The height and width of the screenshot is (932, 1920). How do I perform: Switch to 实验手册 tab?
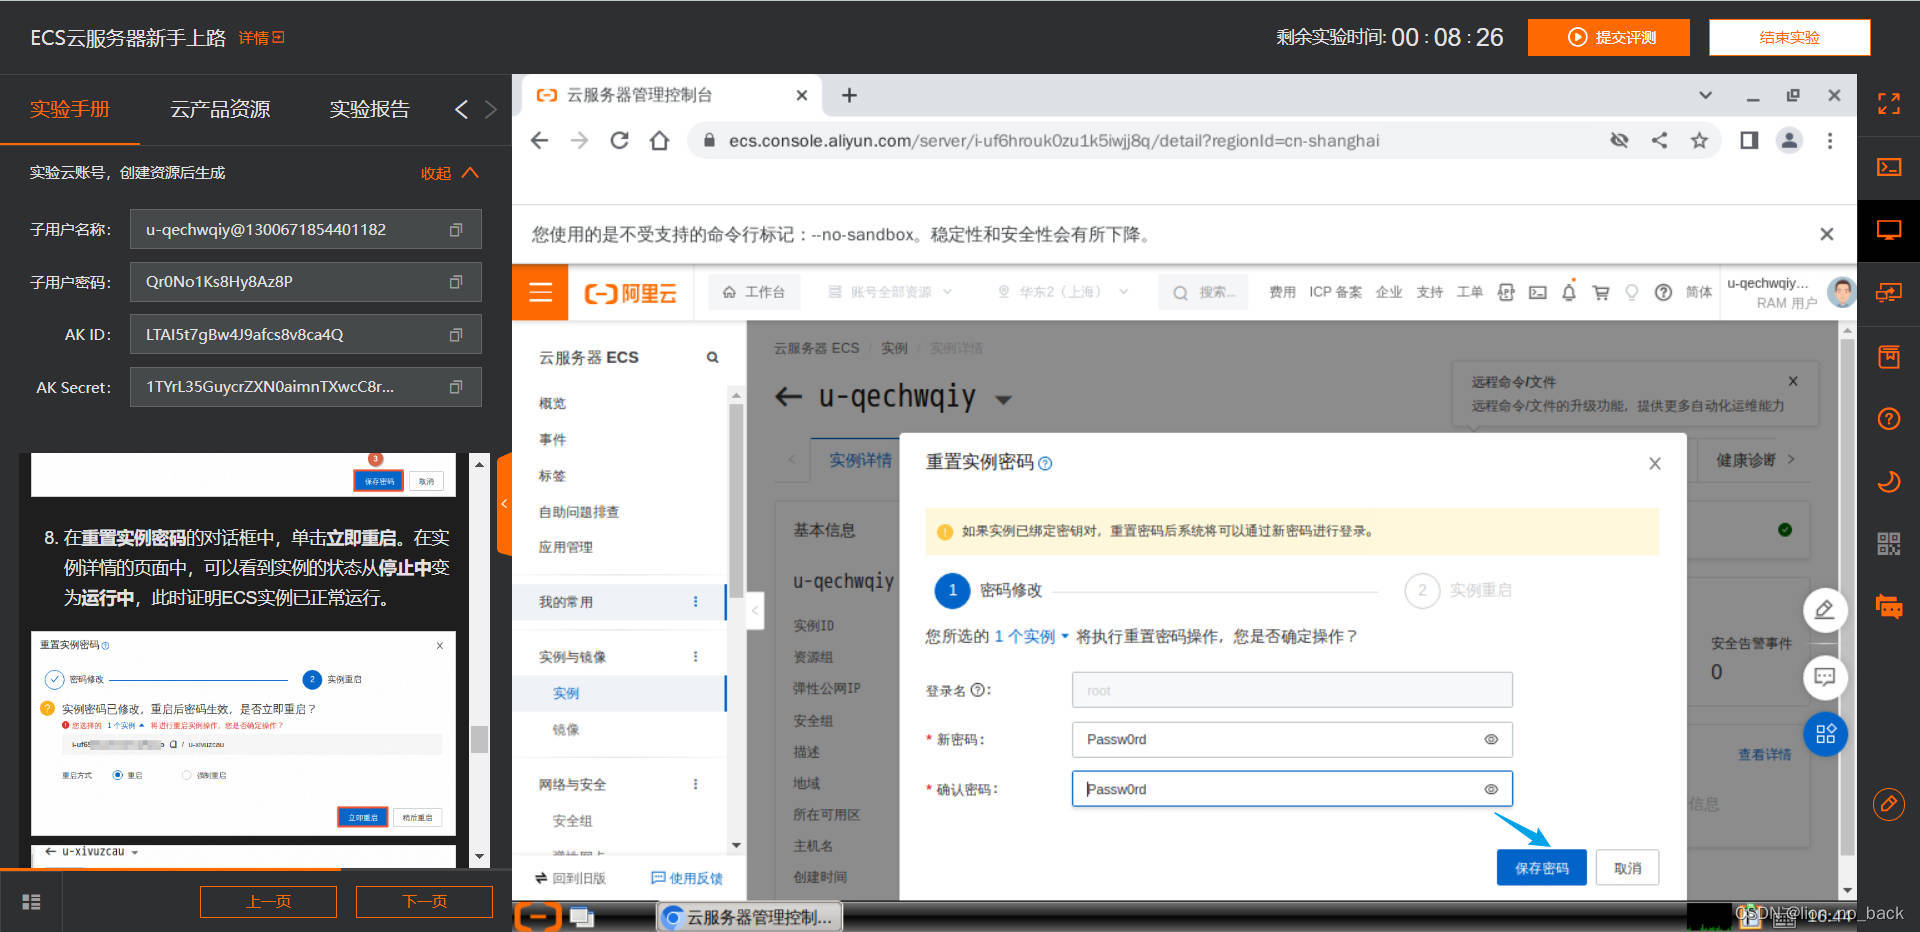(x=70, y=109)
